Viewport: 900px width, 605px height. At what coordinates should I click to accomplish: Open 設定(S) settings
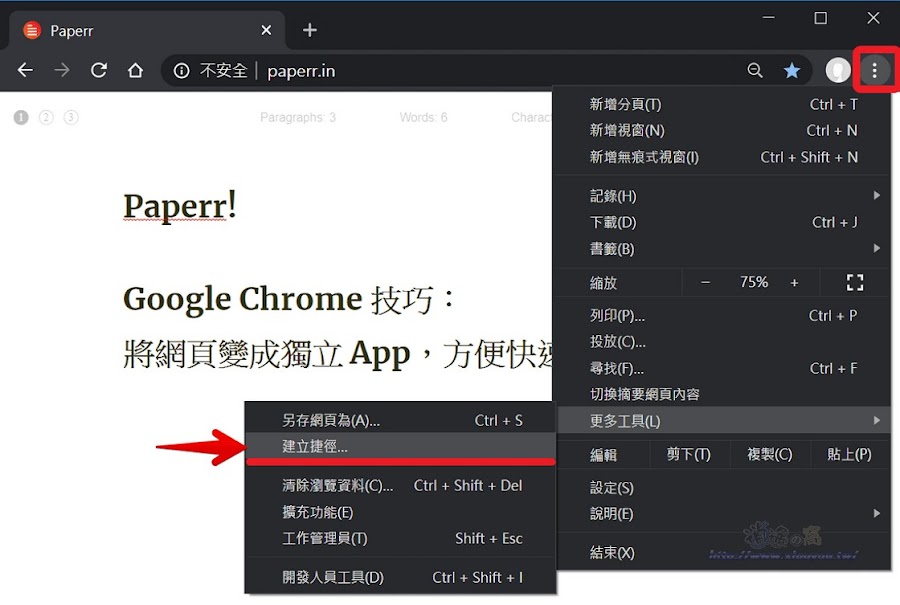pyautogui.click(x=723, y=488)
